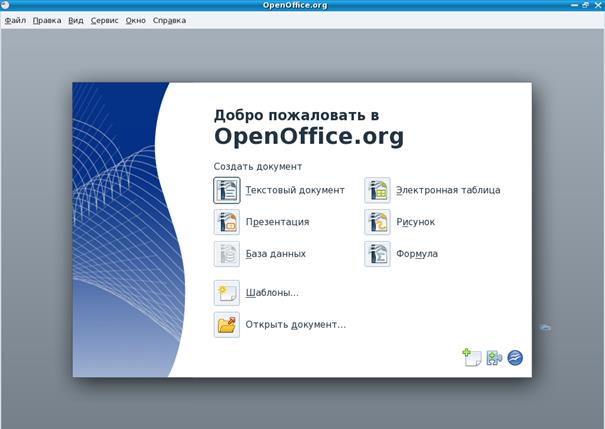605x429 pixels.
Task: Close the OpenOffice.org window
Action: tap(598, 5)
